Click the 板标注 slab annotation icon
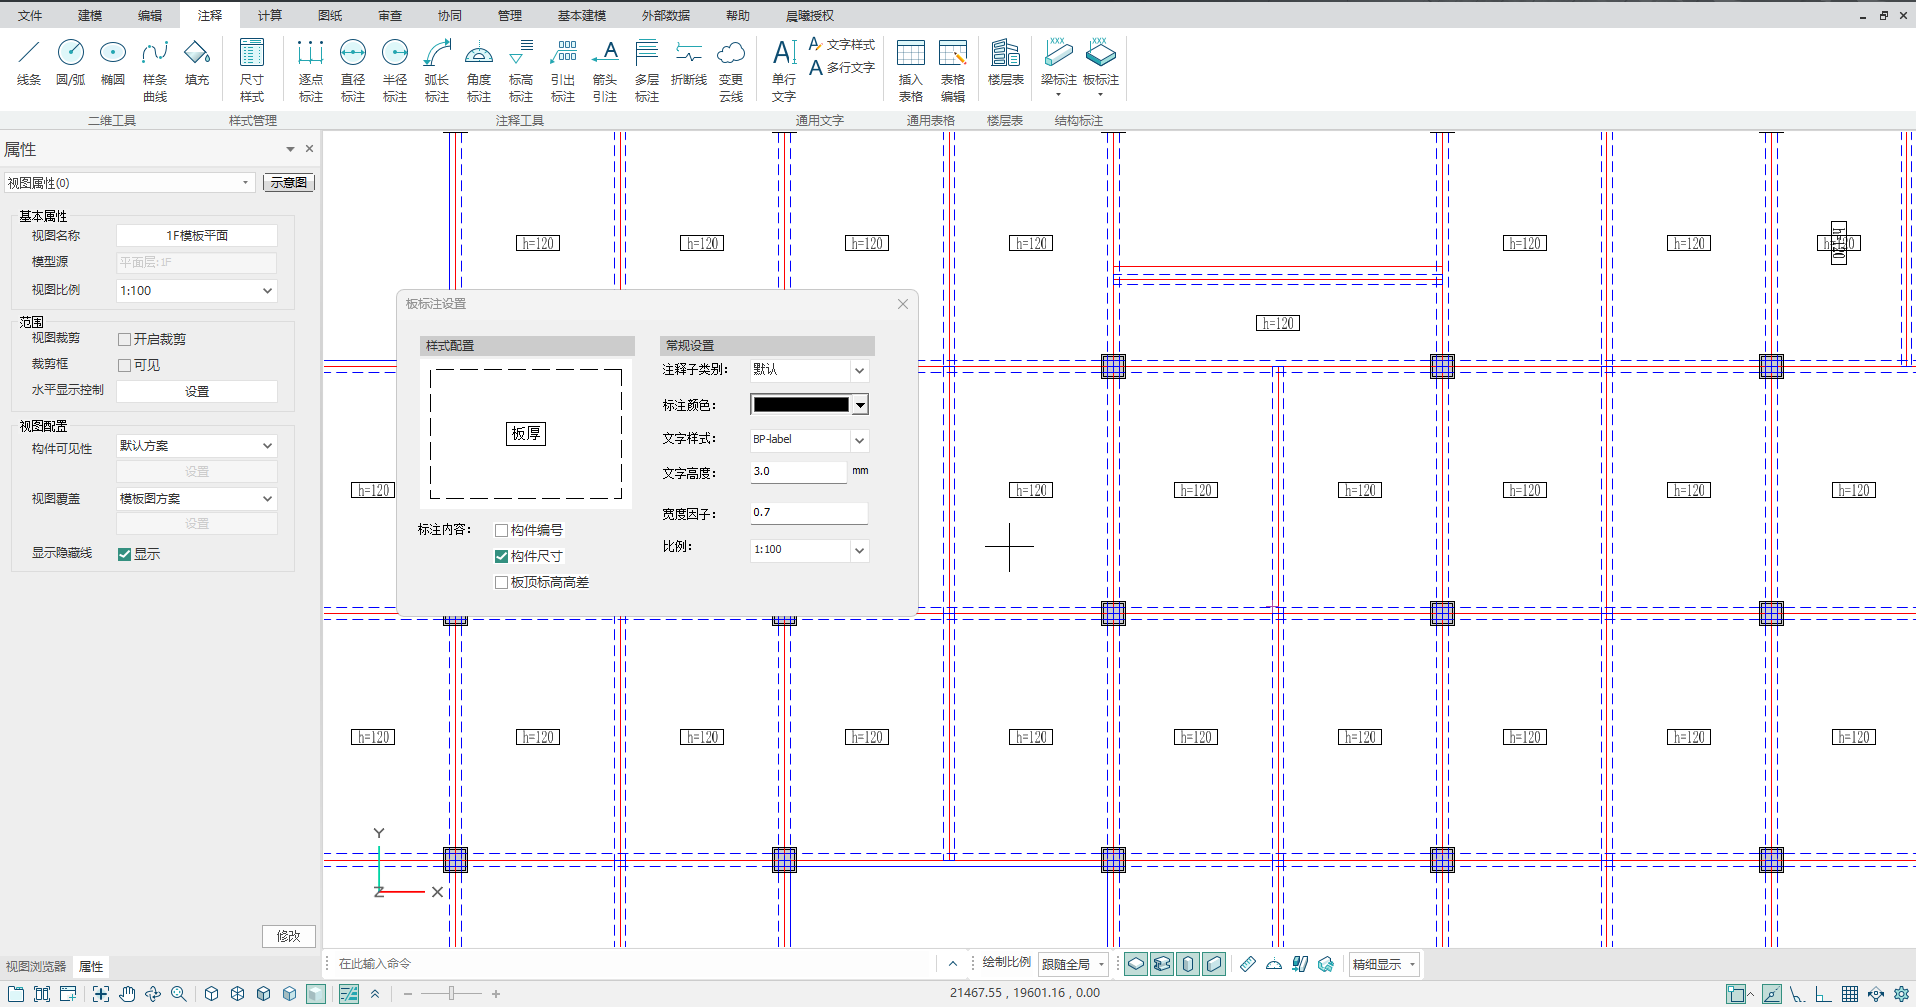Image resolution: width=1916 pixels, height=1007 pixels. [x=1100, y=63]
